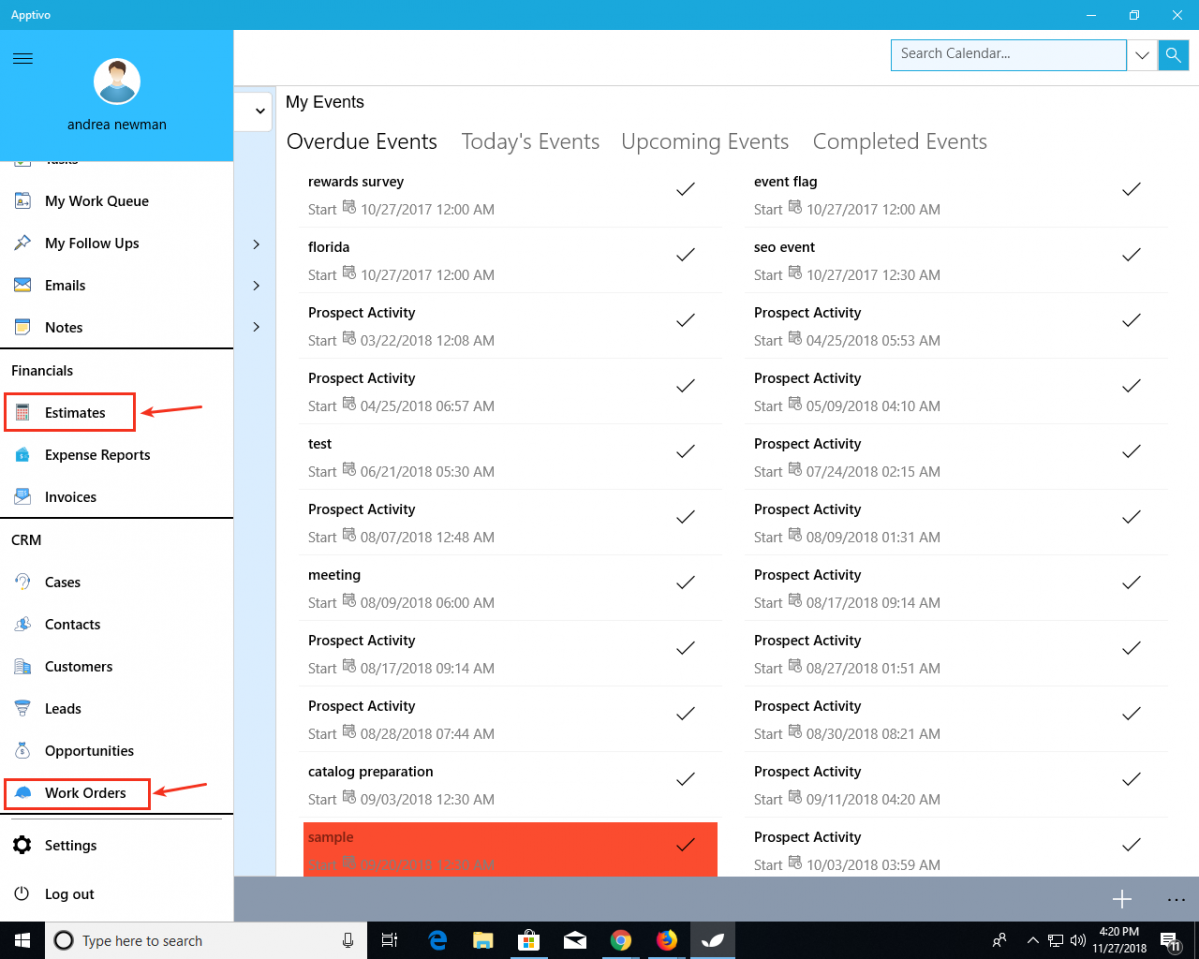Mark catalog preparation event as done

click(685, 779)
